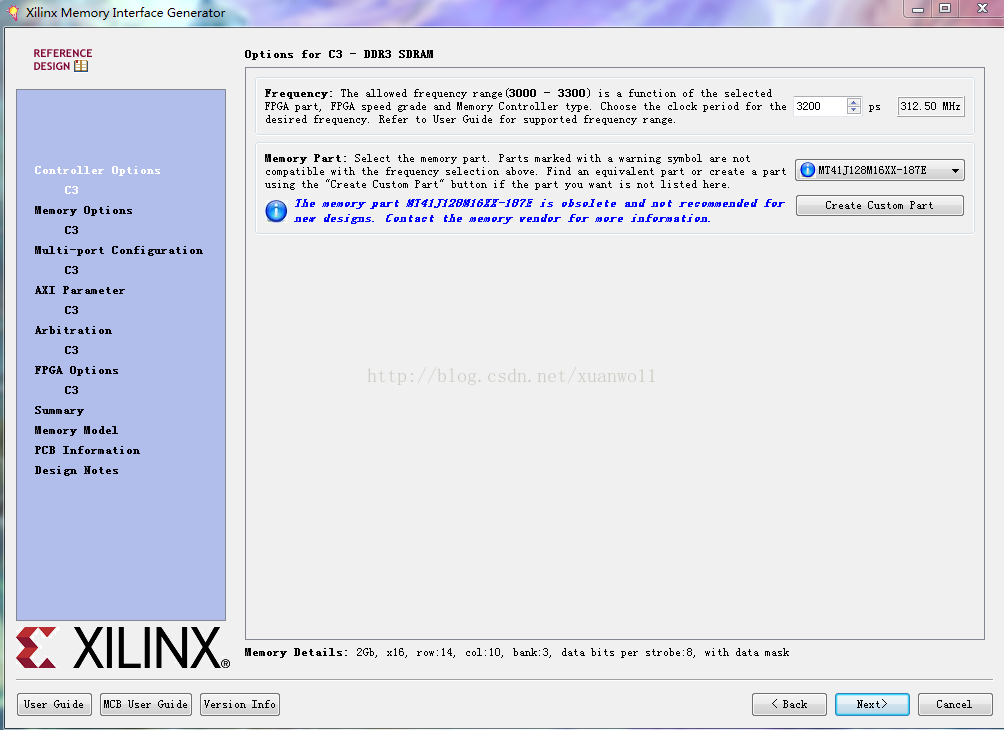Select Multi-port Configuration in the sidebar
This screenshot has width=1004, height=730.
(118, 250)
